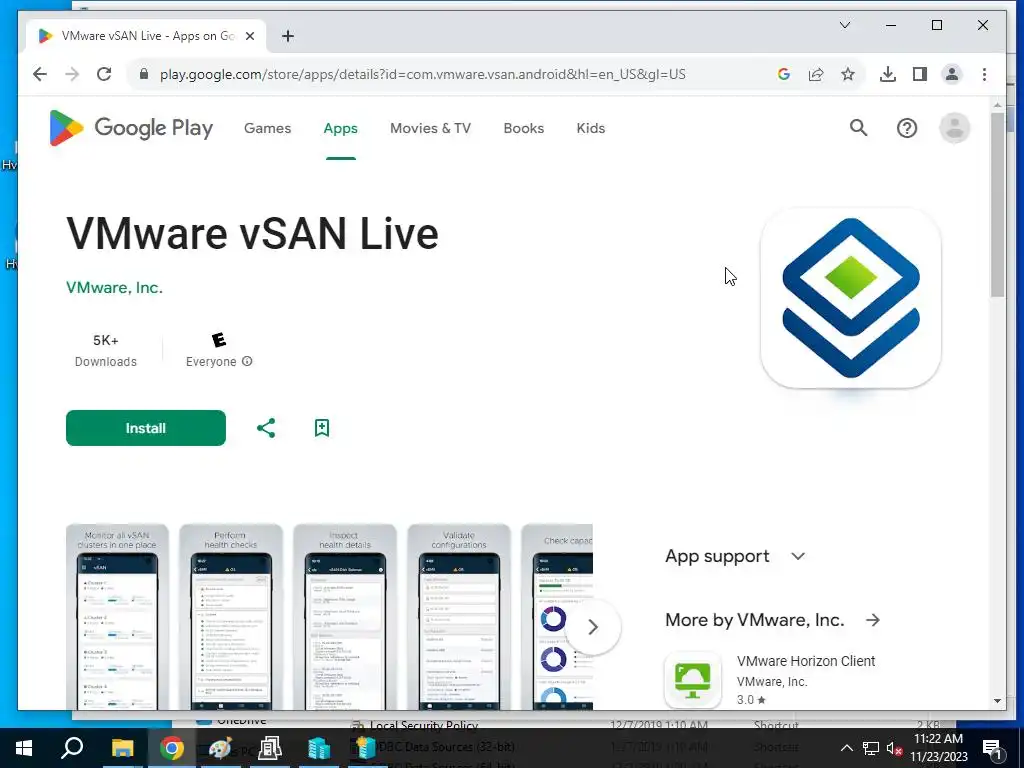
Task: Open the Books tab
Action: coord(524,129)
